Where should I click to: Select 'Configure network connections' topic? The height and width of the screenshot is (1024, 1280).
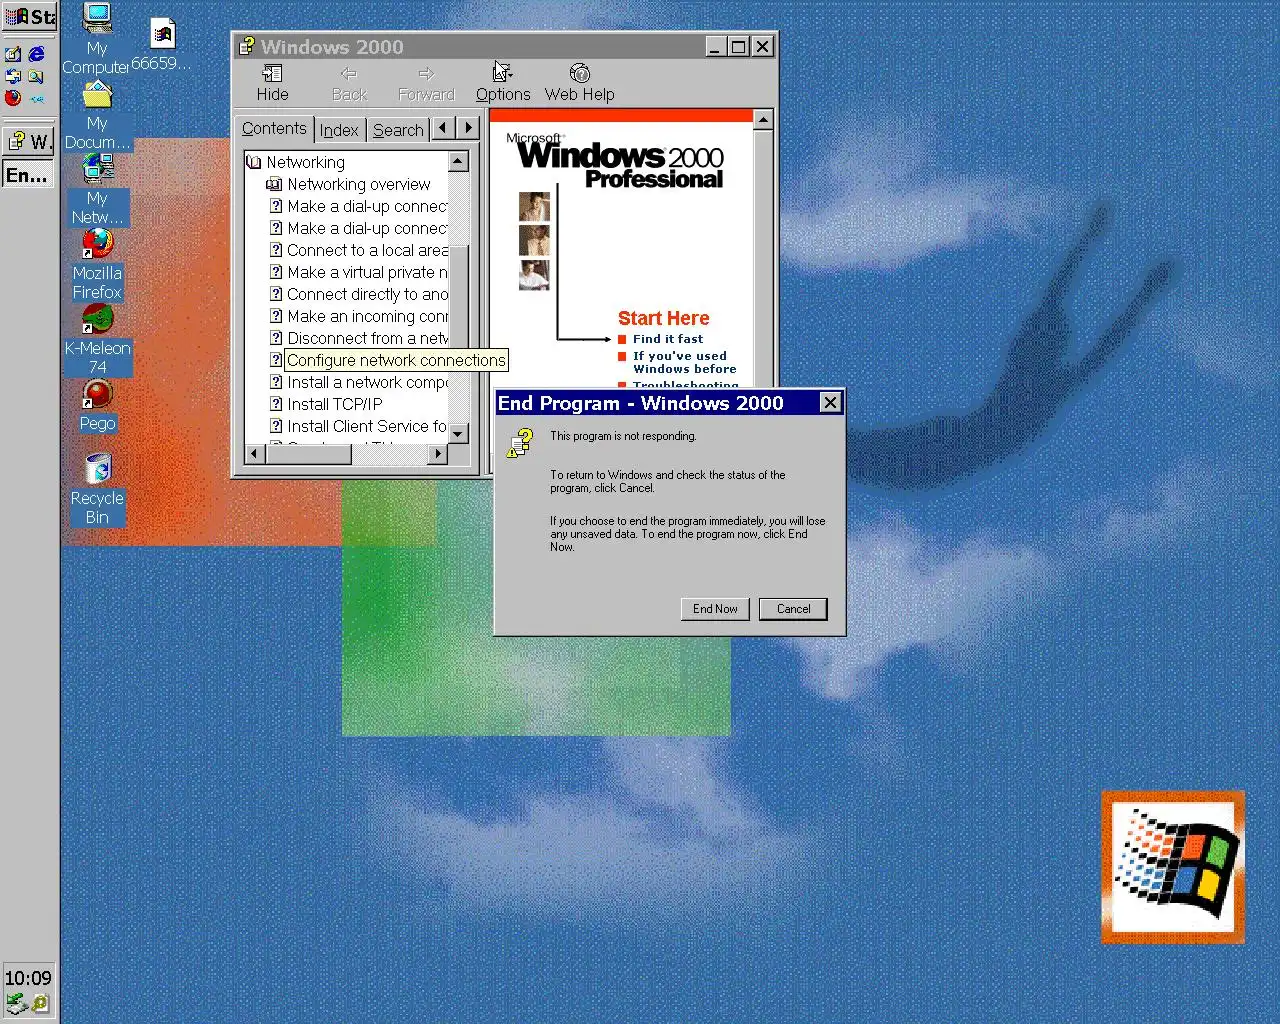click(396, 360)
